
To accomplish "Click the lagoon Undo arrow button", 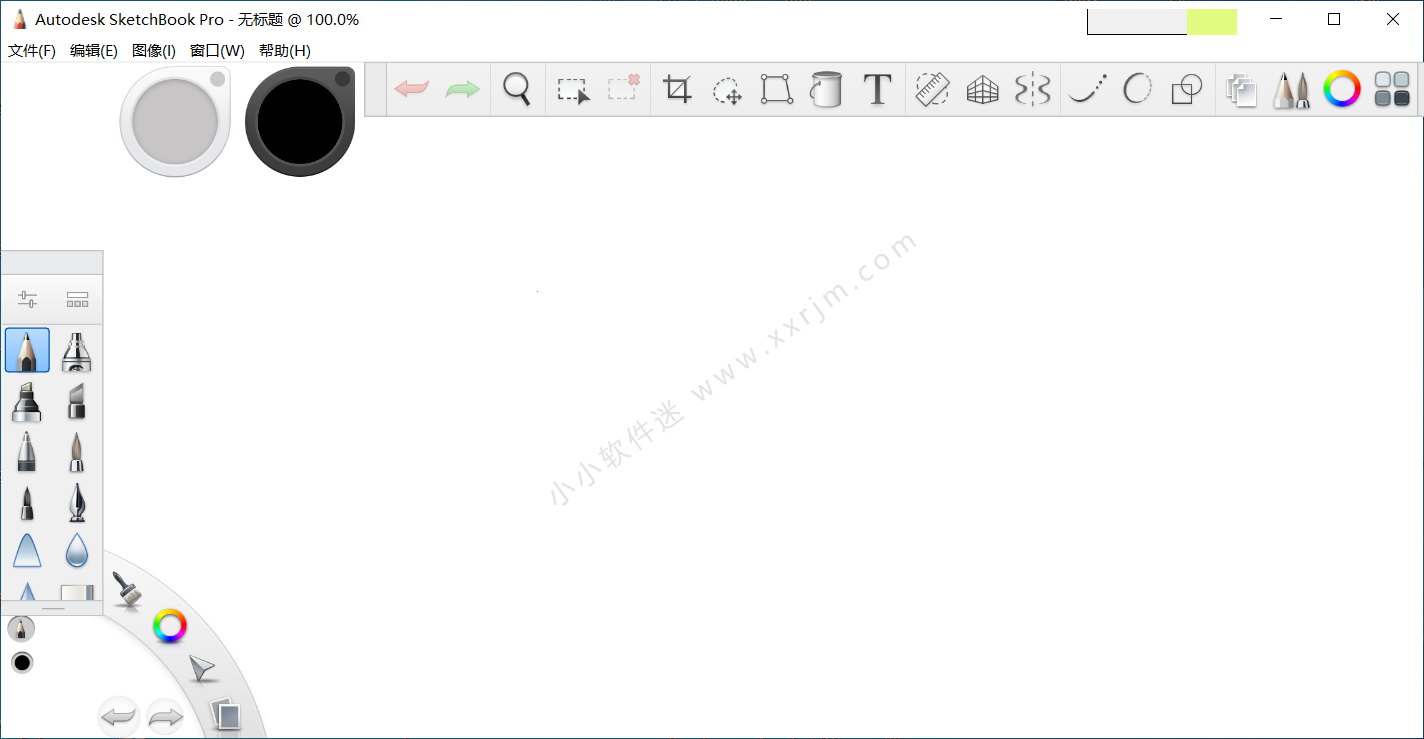I will point(118,716).
